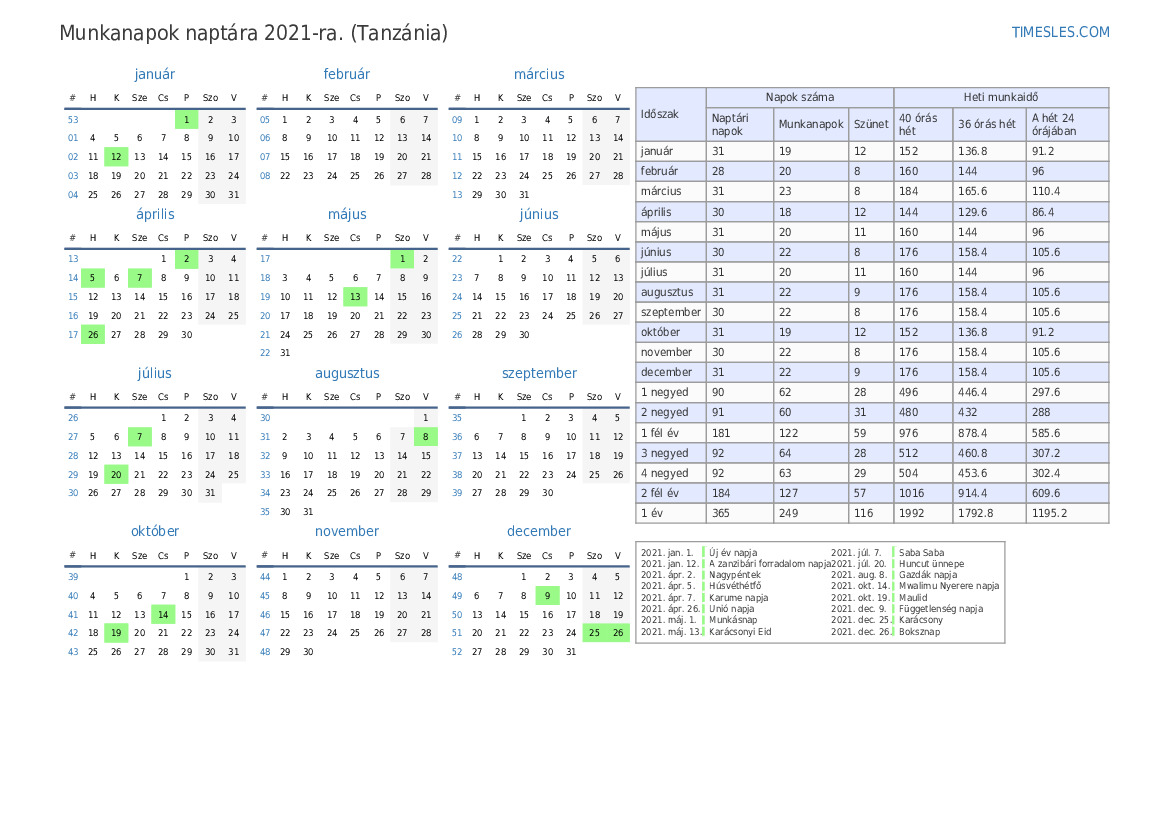This screenshot has height=827, width=1169.
Task: Click week number 53 in January
Action: (73, 120)
